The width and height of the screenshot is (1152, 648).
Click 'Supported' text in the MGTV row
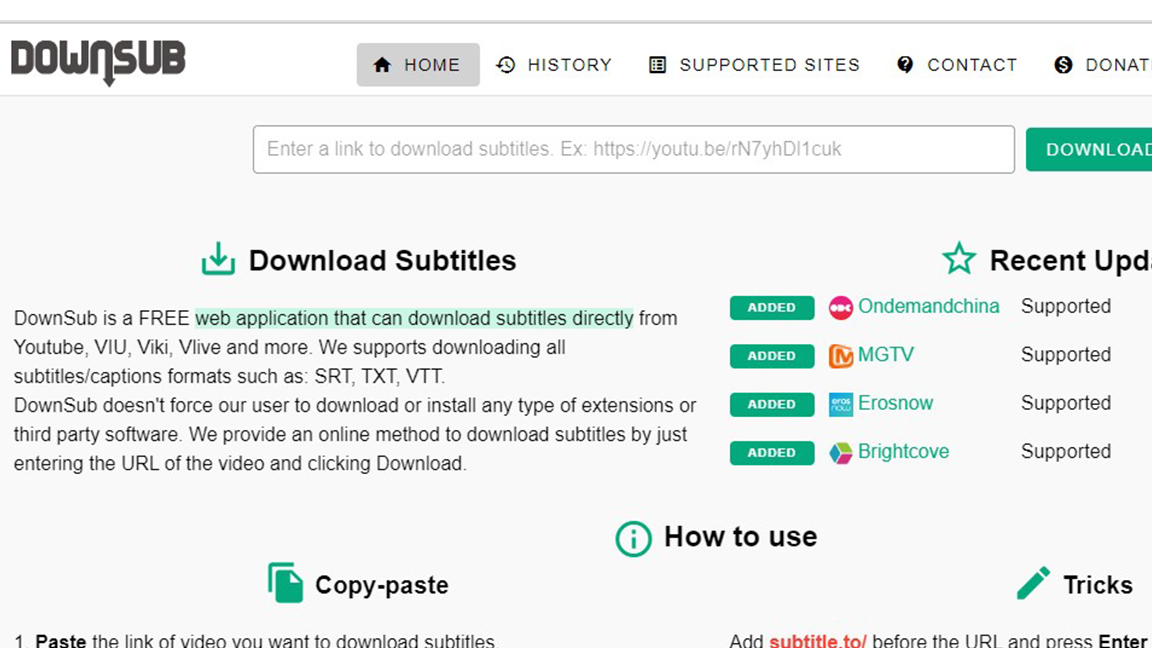pos(1065,355)
